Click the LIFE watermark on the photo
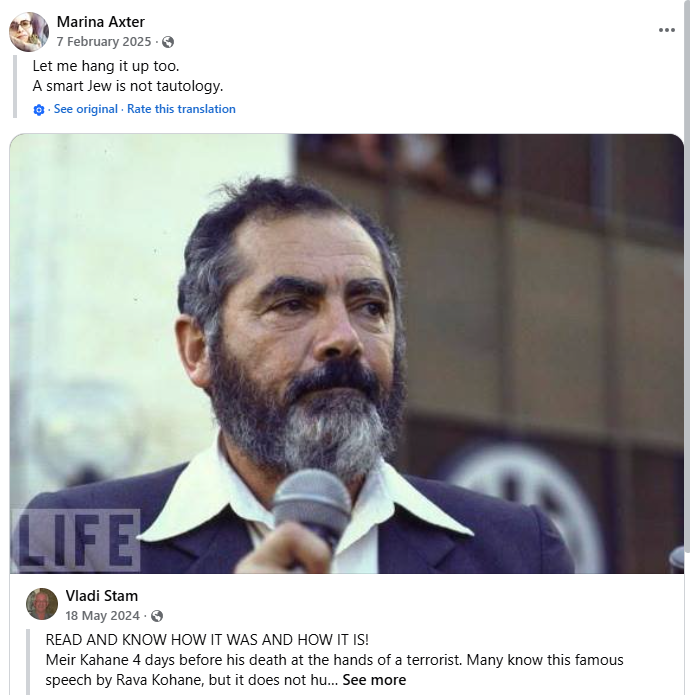This screenshot has width=690, height=695. [76, 540]
